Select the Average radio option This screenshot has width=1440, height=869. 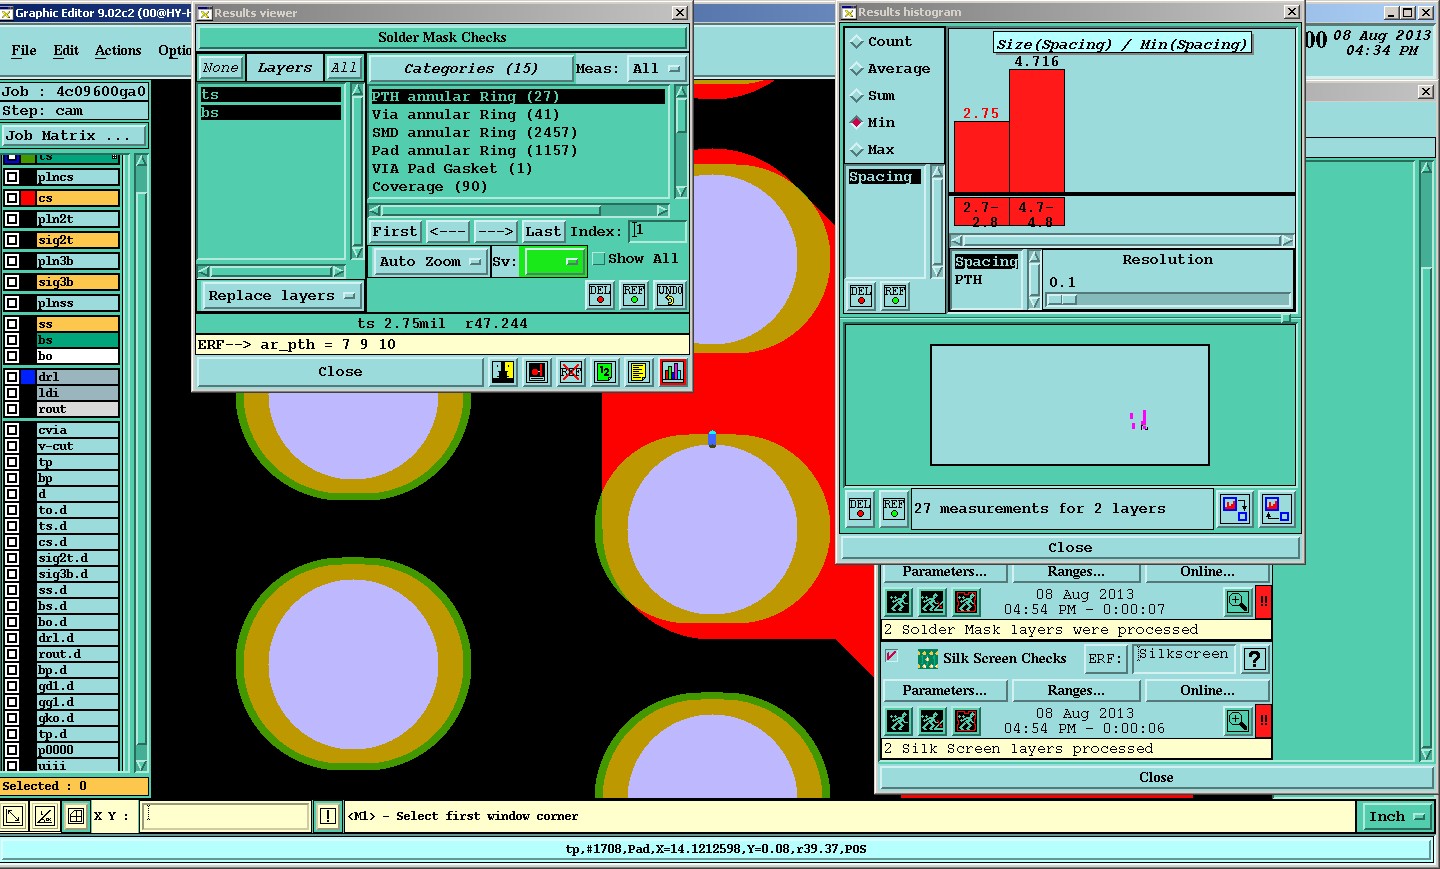coord(856,69)
